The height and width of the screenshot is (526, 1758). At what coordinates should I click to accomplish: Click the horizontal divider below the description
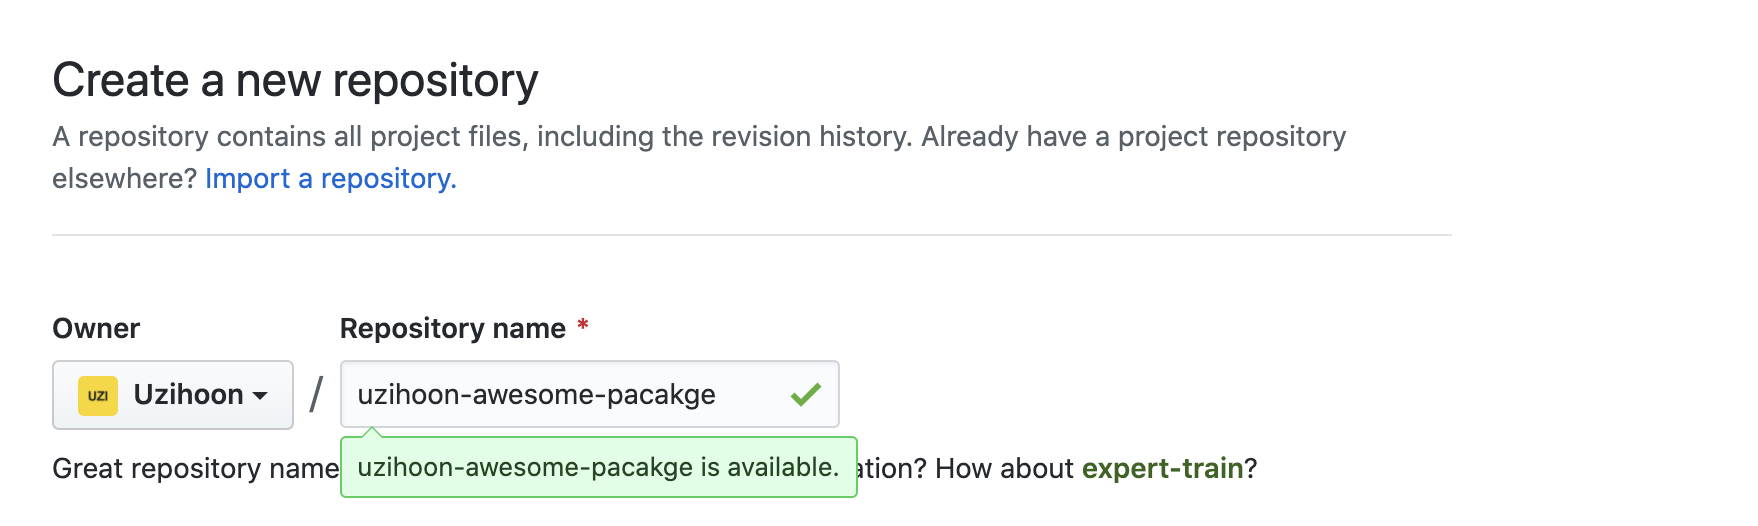click(752, 235)
